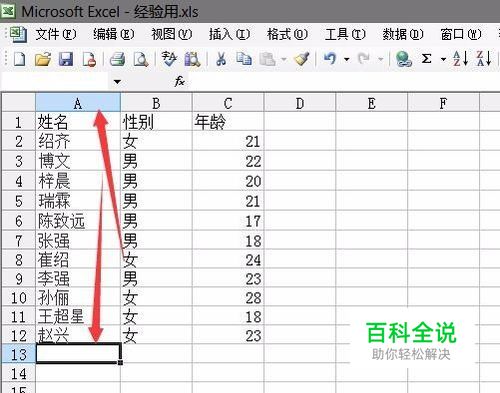
Task: Click the Permission document icon
Action: (x=89, y=59)
